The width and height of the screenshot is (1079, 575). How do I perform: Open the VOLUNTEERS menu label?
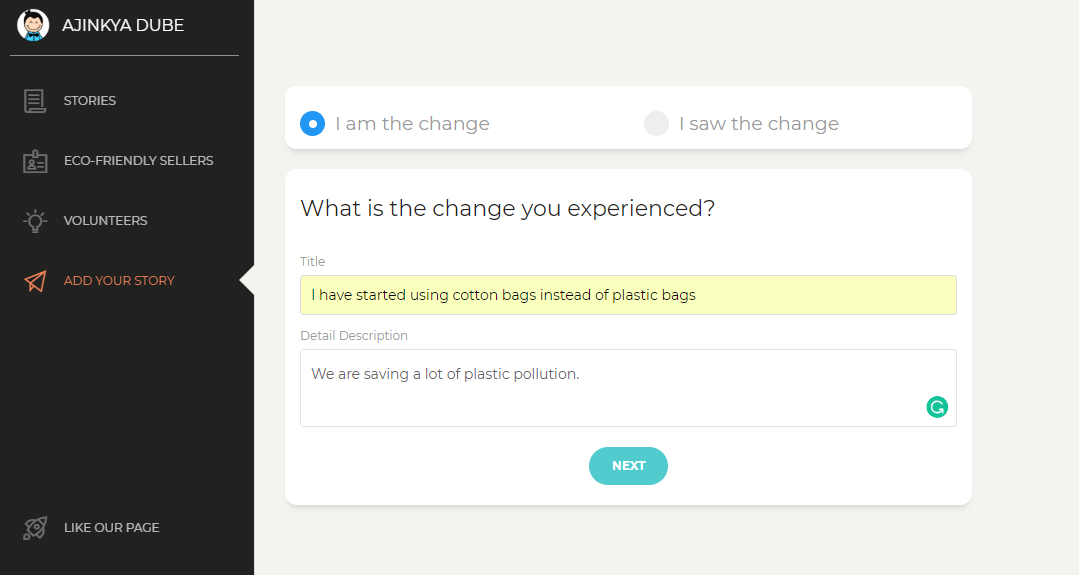tap(105, 221)
